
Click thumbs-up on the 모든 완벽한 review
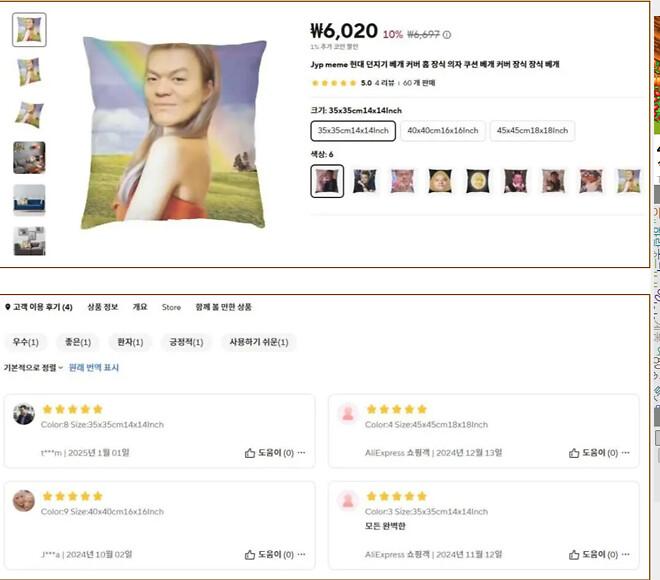pyautogui.click(x=574, y=554)
